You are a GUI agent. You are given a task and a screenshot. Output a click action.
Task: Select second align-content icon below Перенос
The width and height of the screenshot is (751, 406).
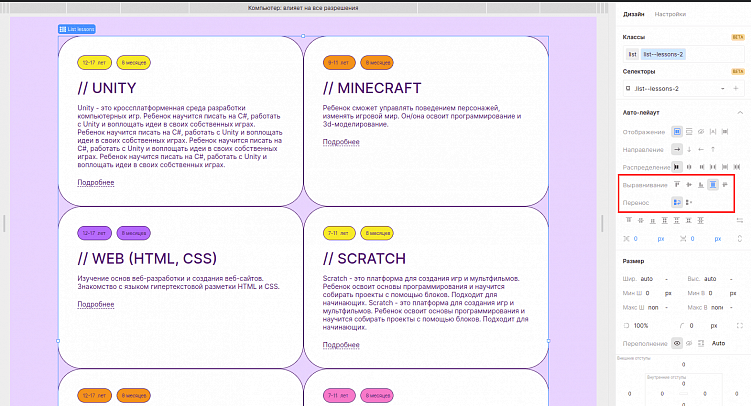pyautogui.click(x=641, y=220)
